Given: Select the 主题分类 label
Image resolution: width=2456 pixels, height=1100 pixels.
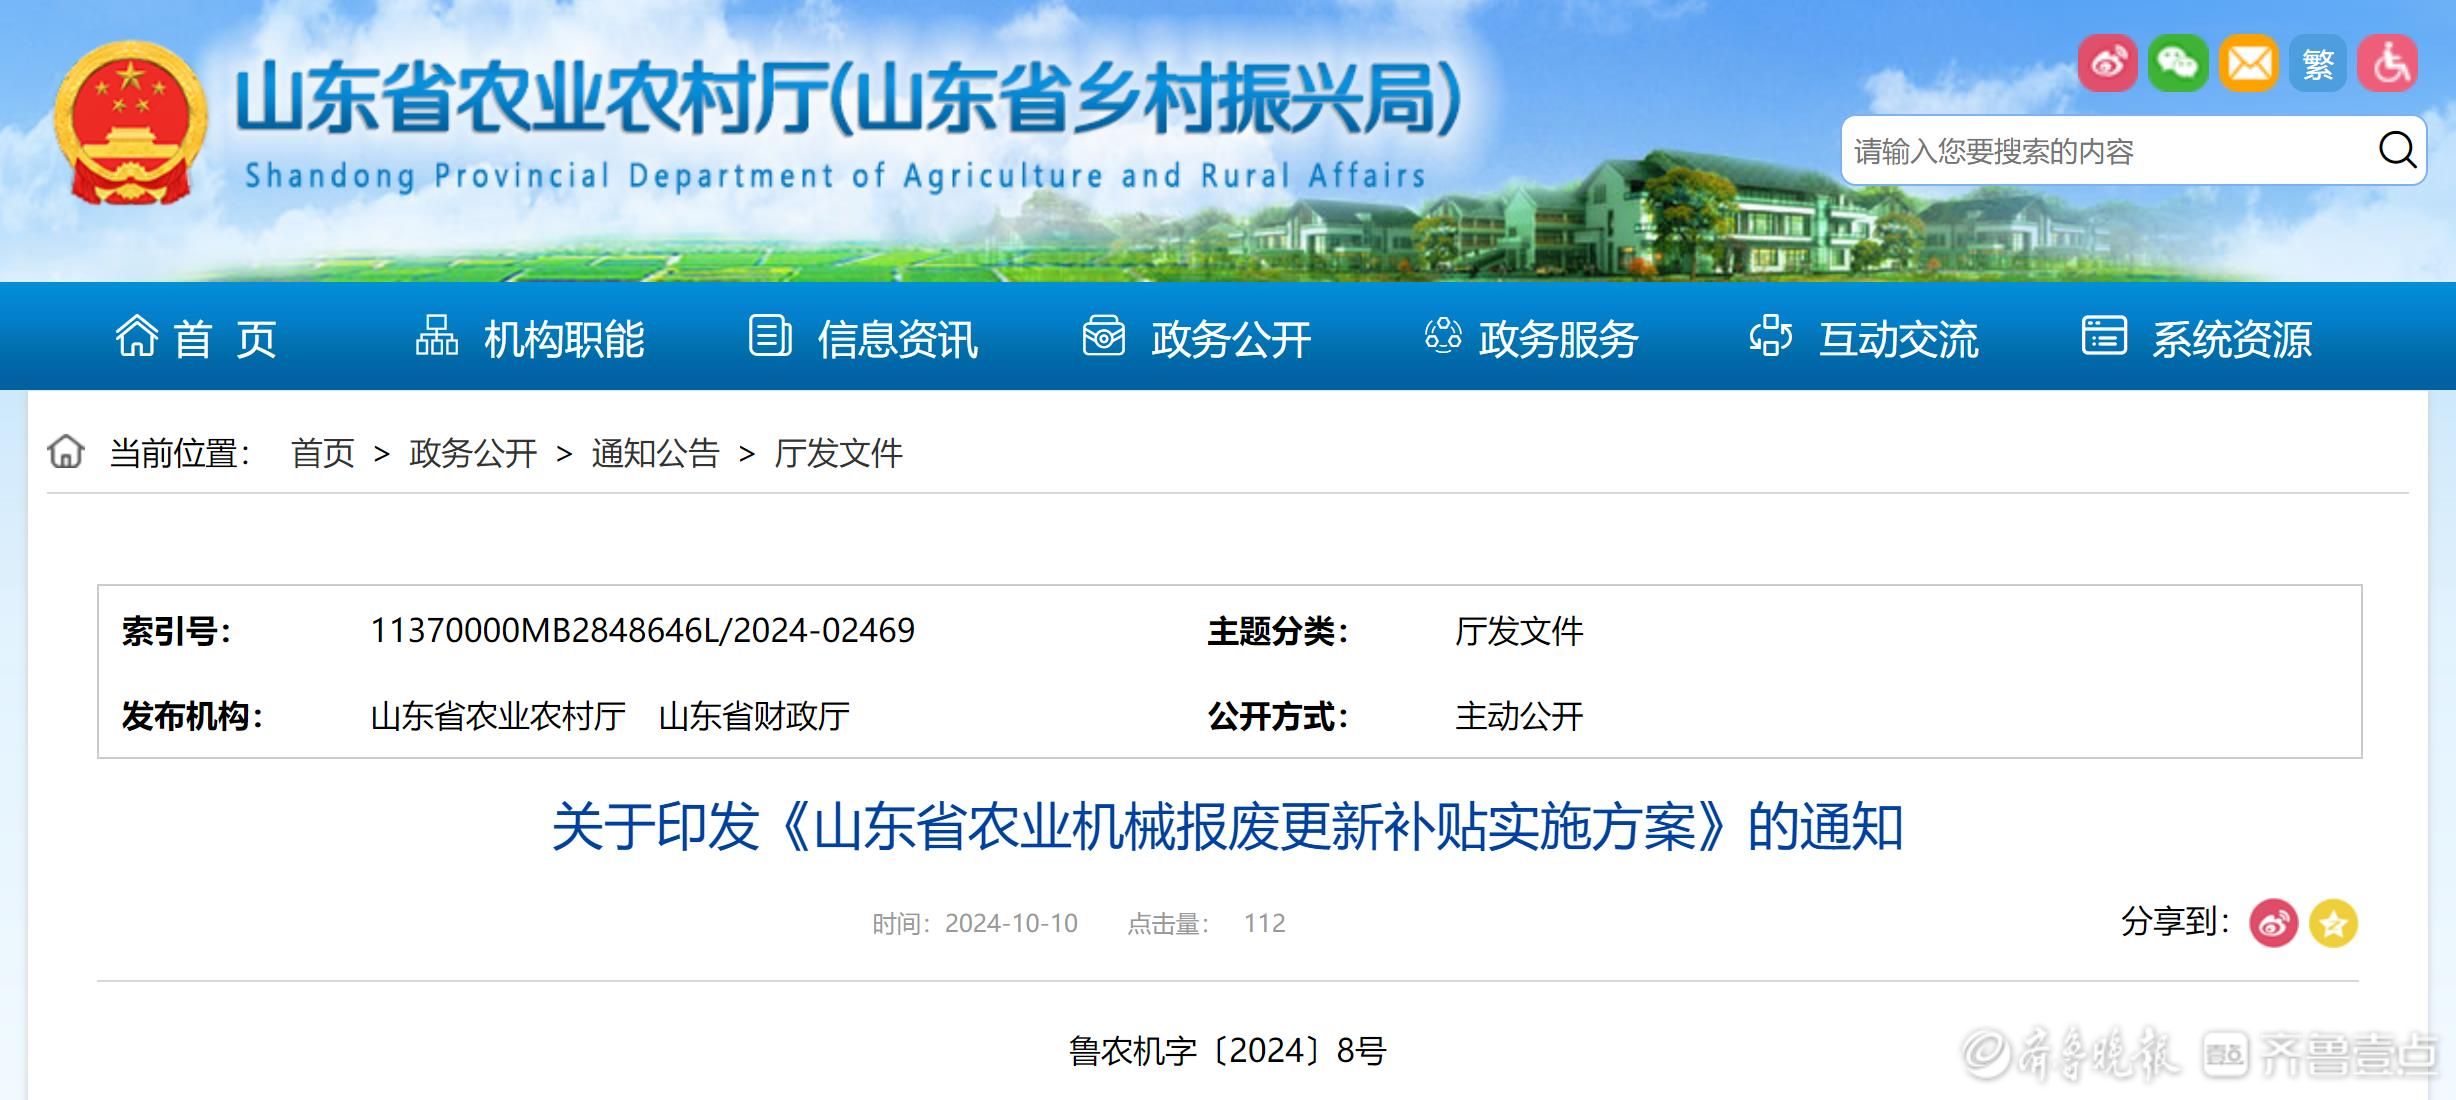Looking at the screenshot, I should point(1278,631).
